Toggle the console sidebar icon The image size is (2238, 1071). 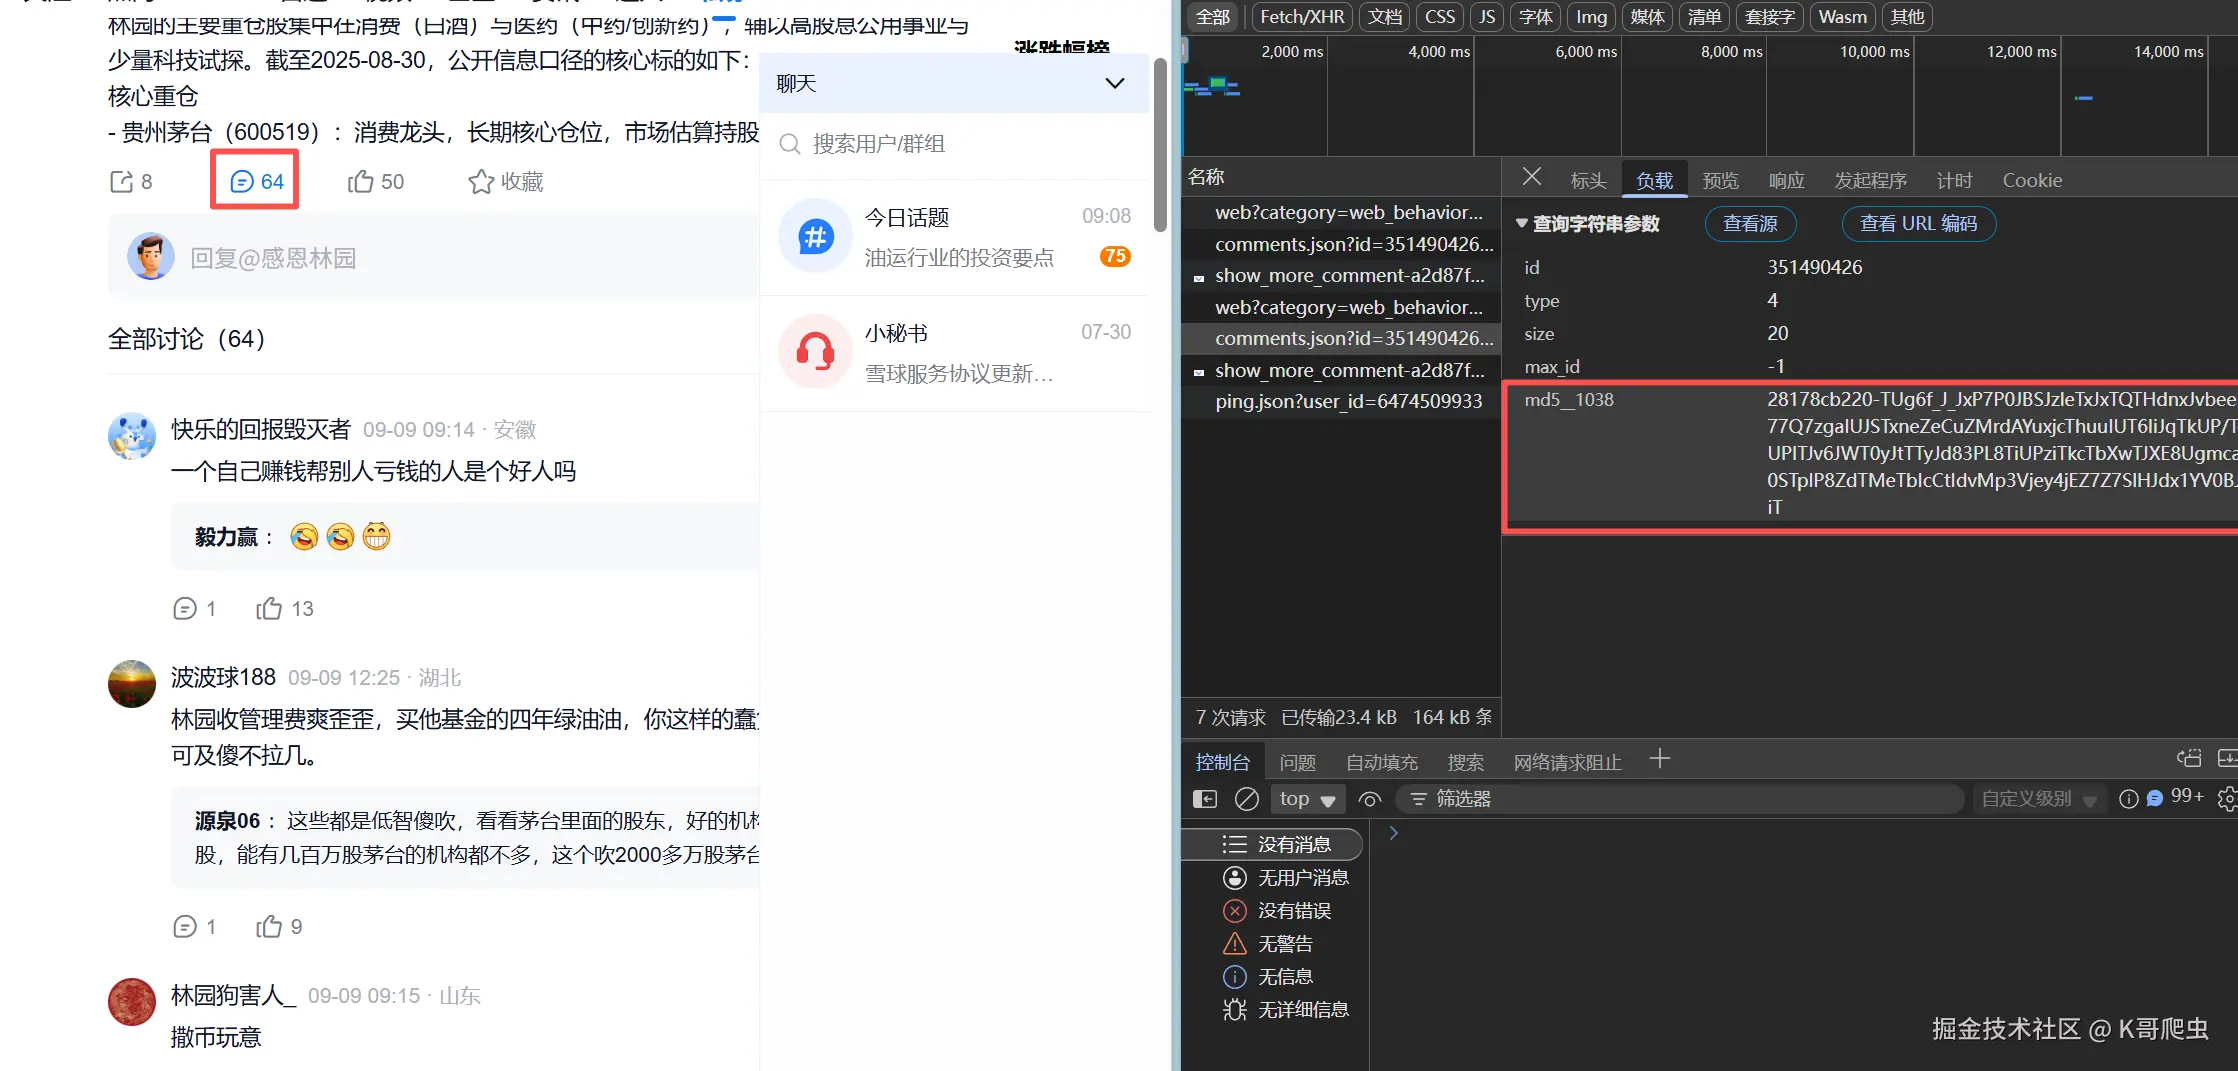pyautogui.click(x=1205, y=799)
